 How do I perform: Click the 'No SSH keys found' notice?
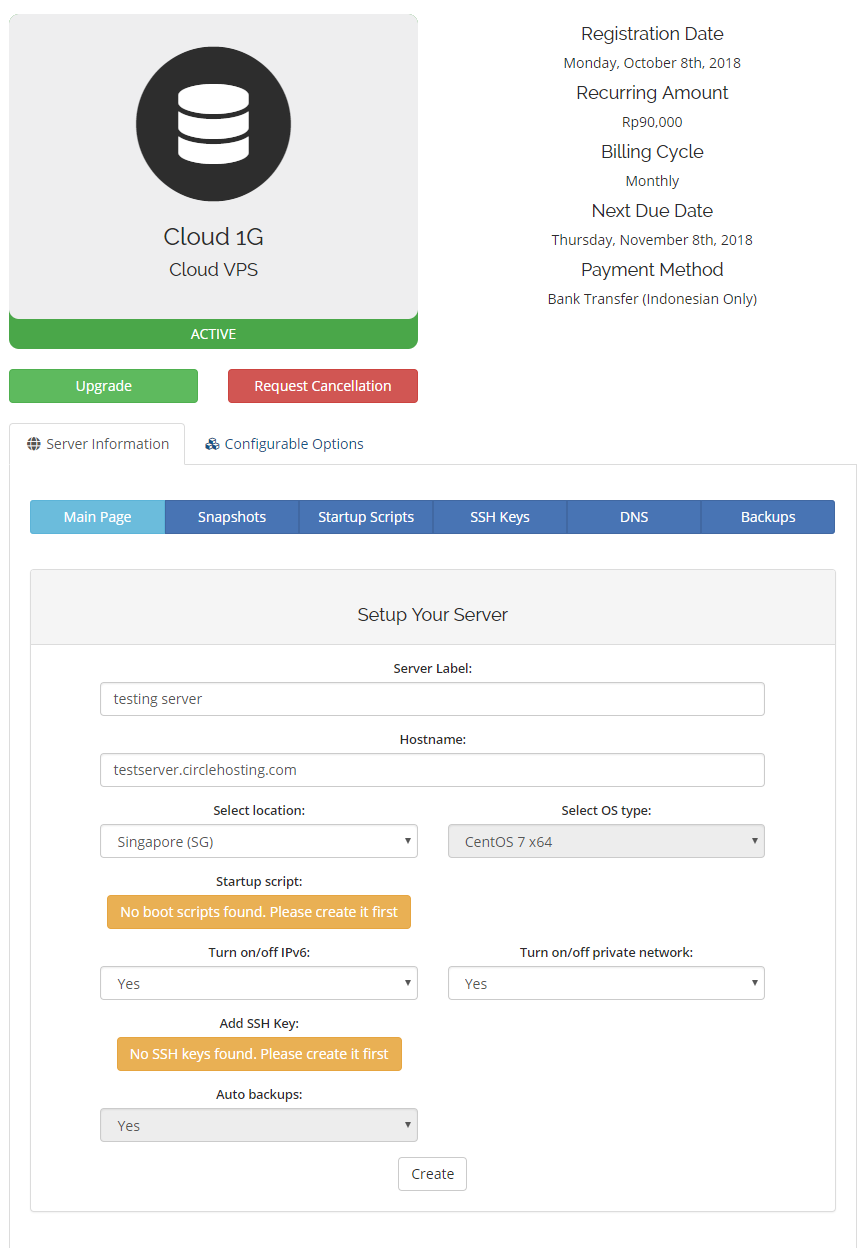click(259, 1054)
